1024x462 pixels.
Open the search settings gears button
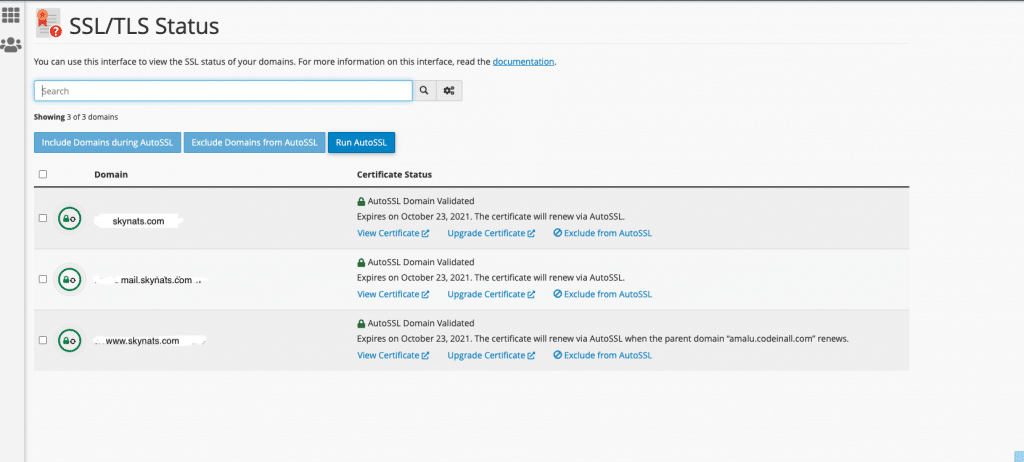(x=449, y=91)
